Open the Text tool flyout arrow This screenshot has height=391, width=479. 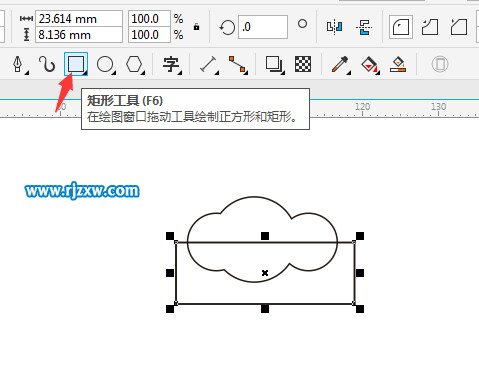(x=180, y=72)
